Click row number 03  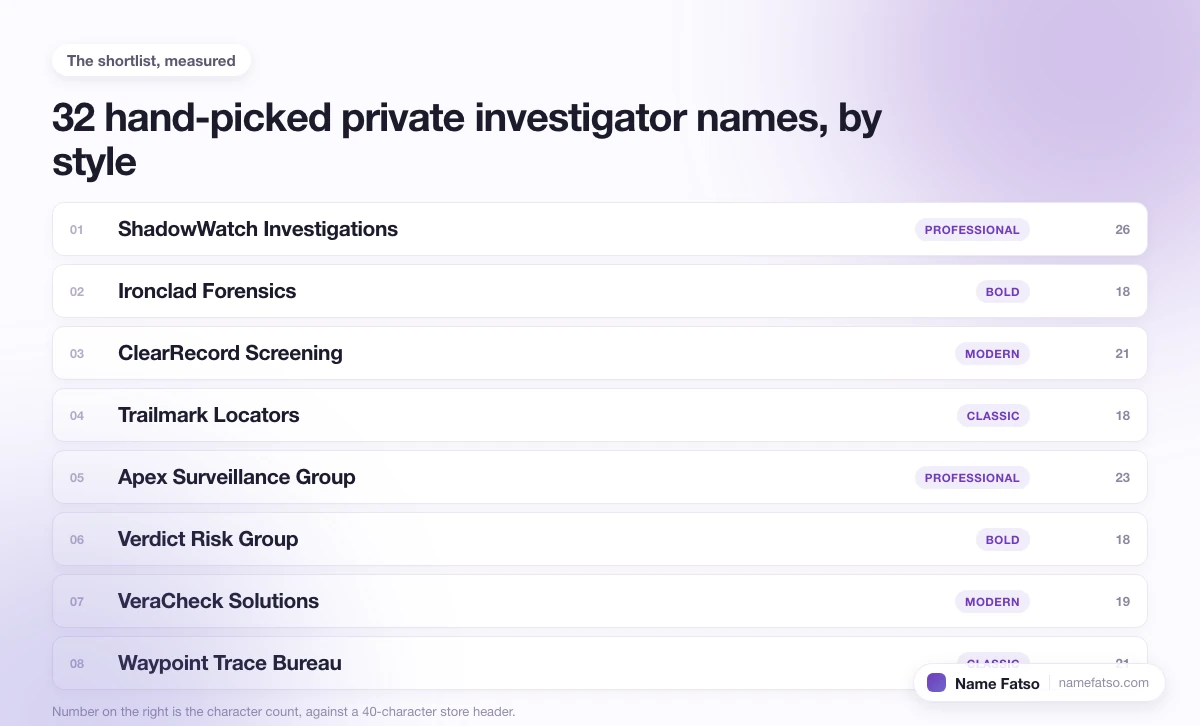77,354
